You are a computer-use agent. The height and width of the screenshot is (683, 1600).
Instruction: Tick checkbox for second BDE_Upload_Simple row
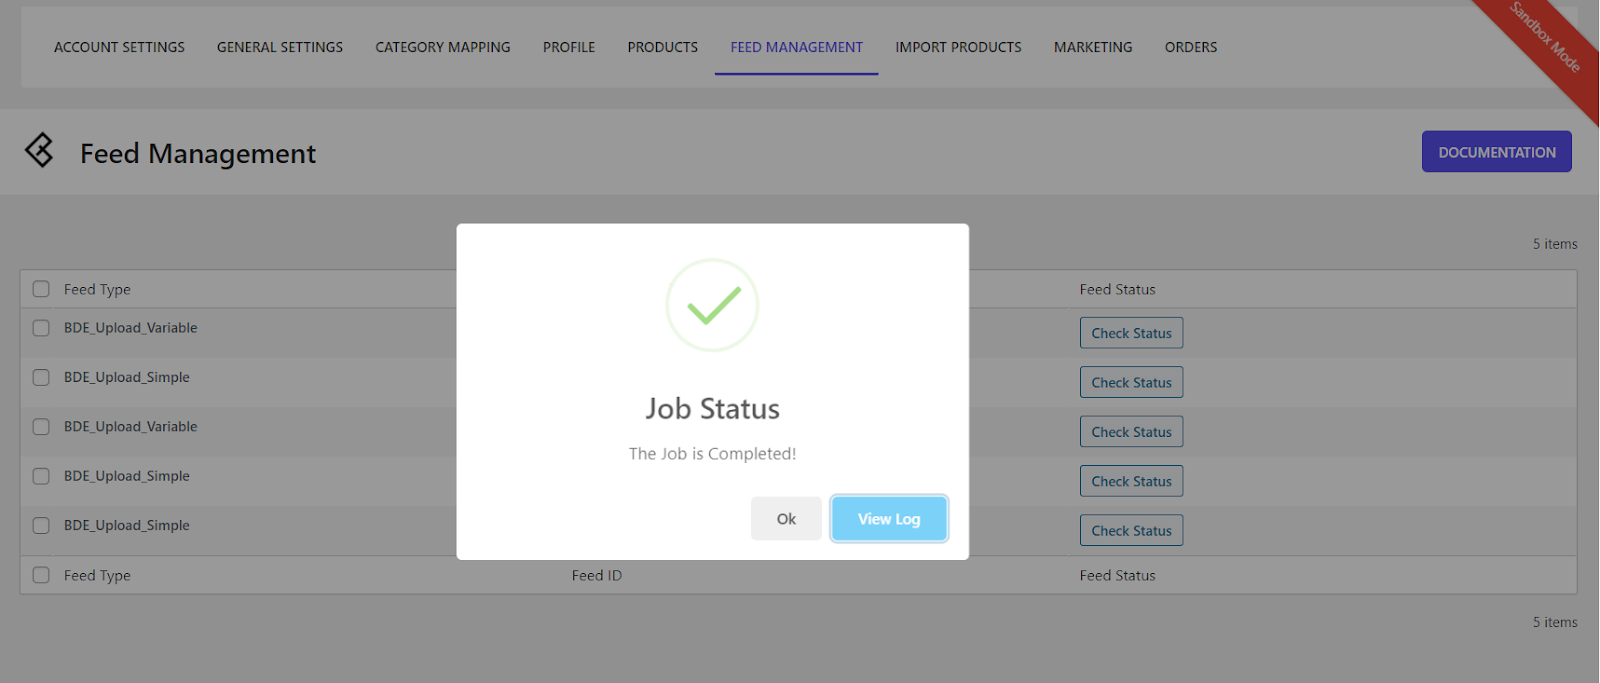tap(41, 476)
